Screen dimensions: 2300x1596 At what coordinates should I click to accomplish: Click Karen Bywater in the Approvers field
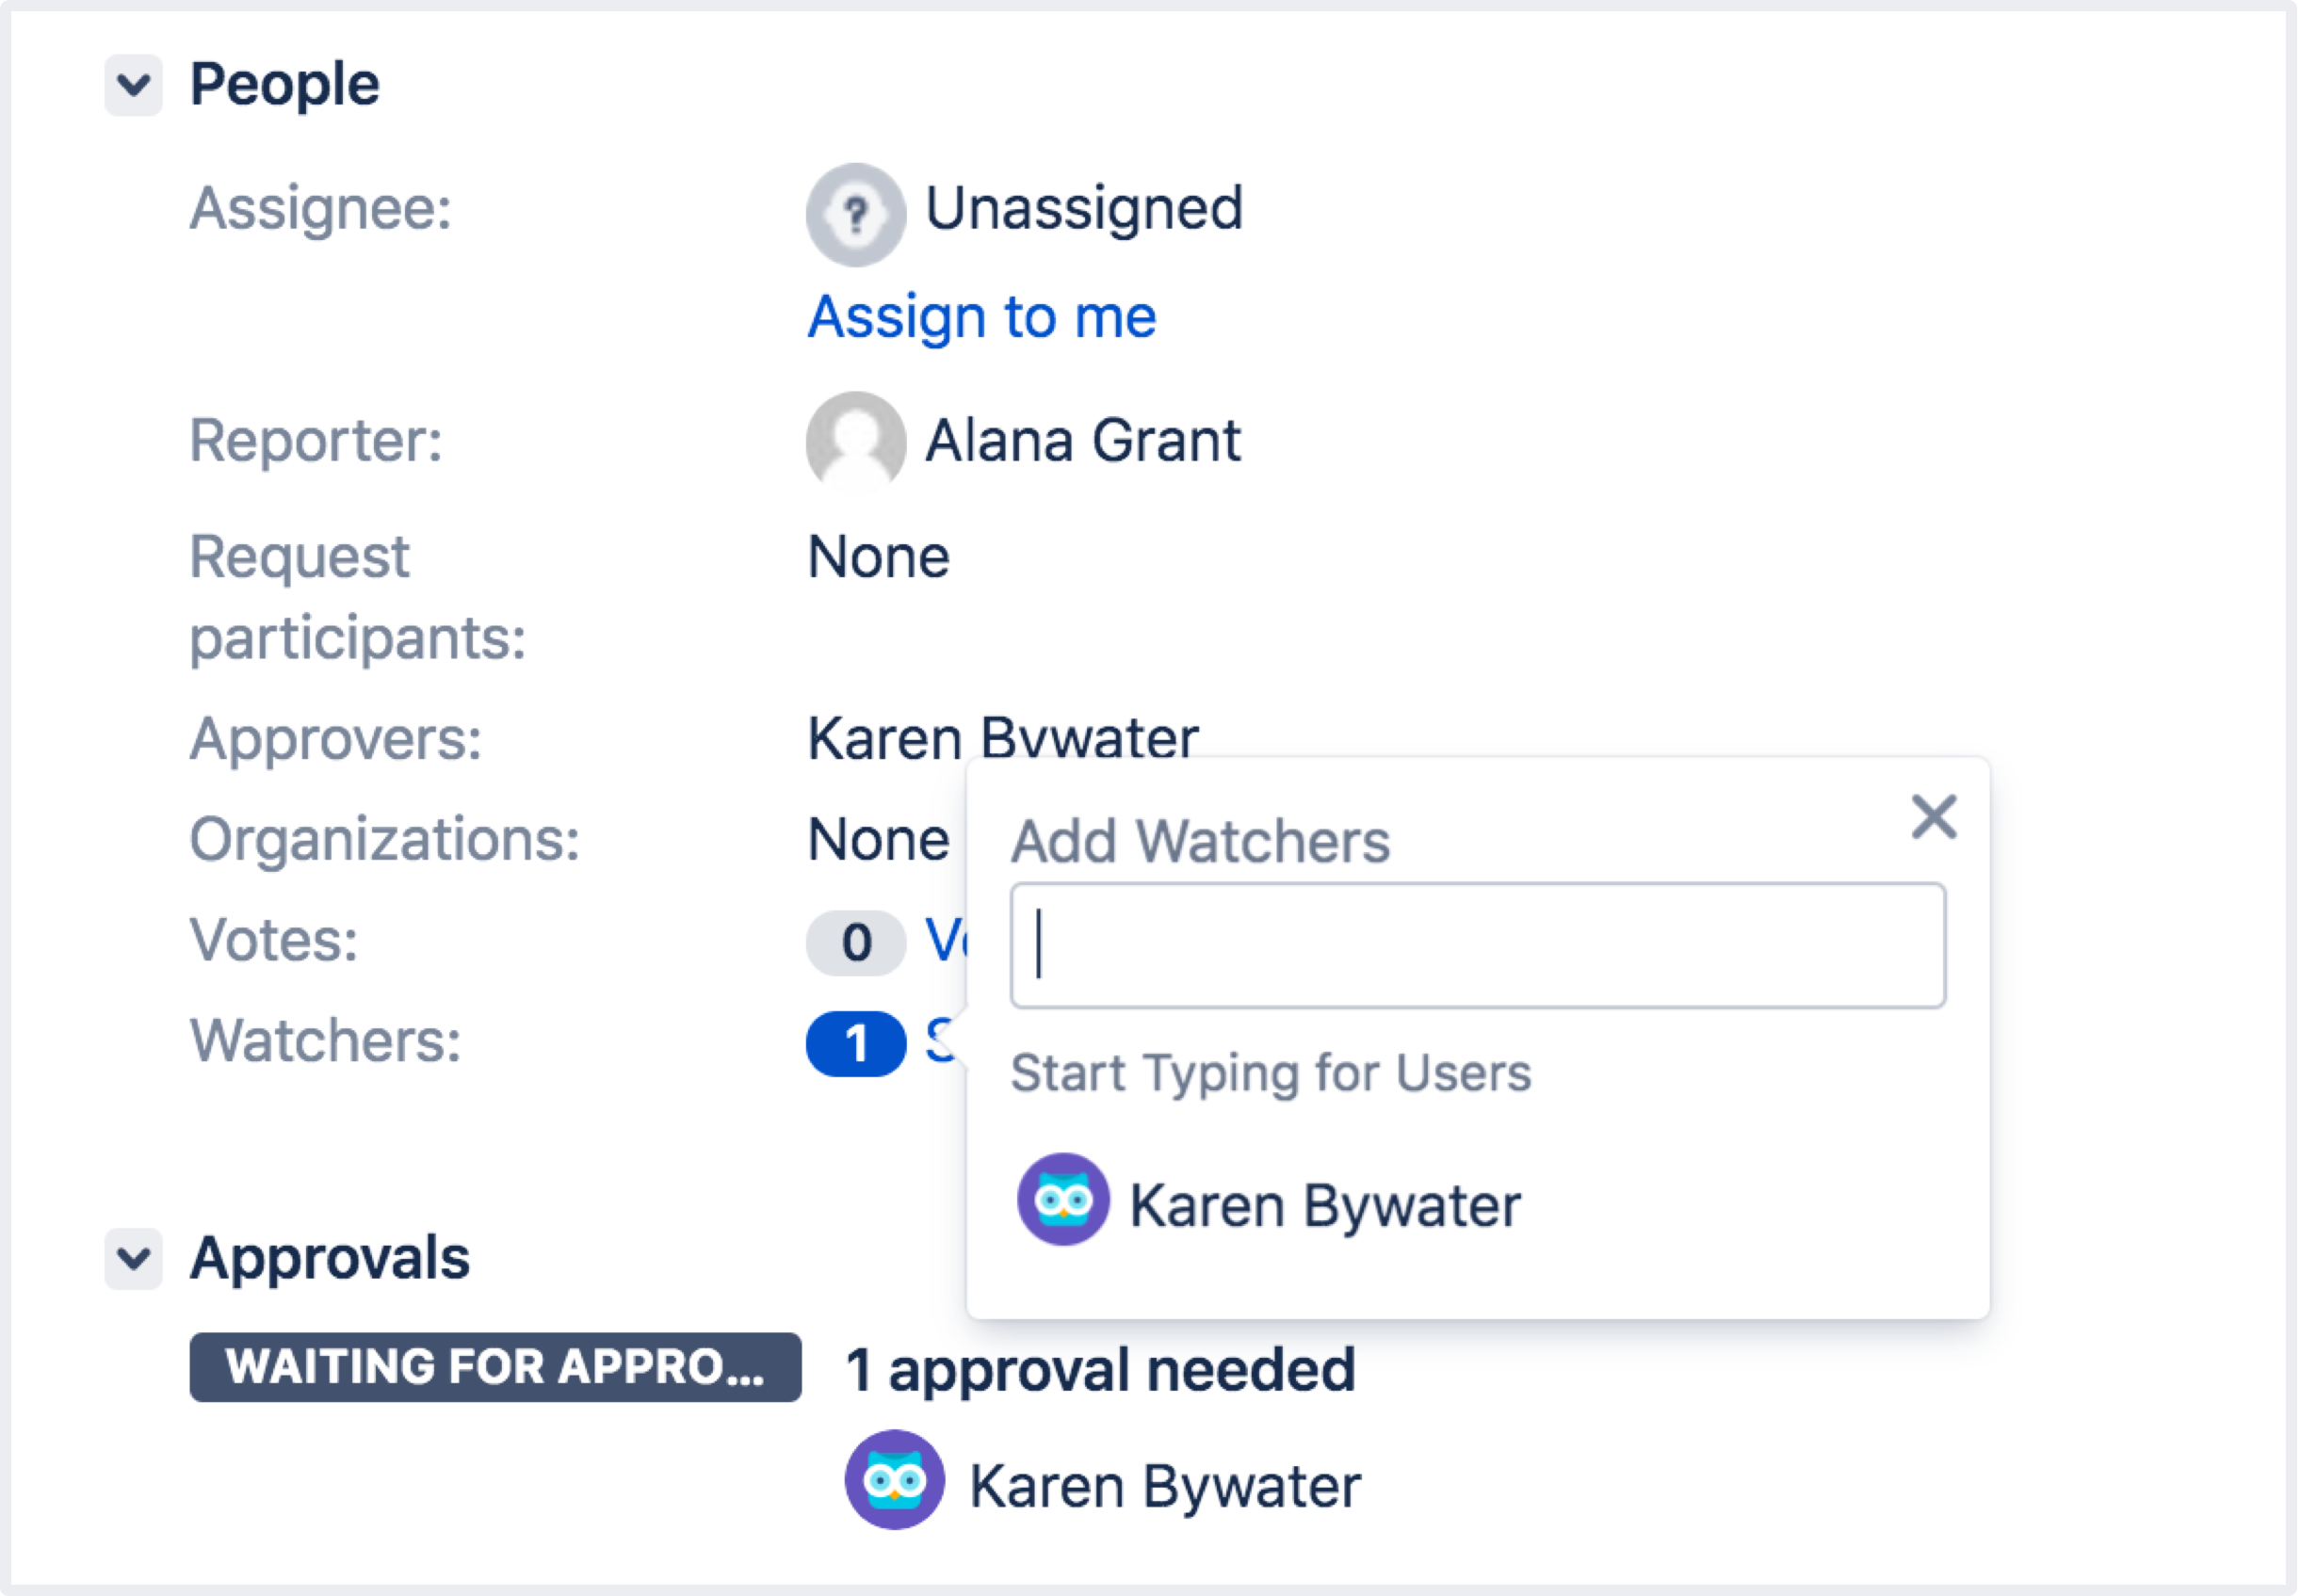pos(1002,738)
